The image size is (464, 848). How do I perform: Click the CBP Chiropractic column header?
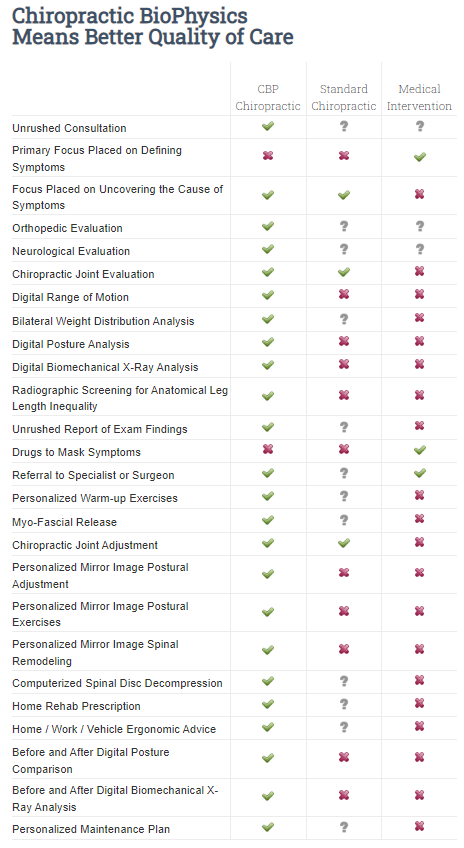(268, 97)
